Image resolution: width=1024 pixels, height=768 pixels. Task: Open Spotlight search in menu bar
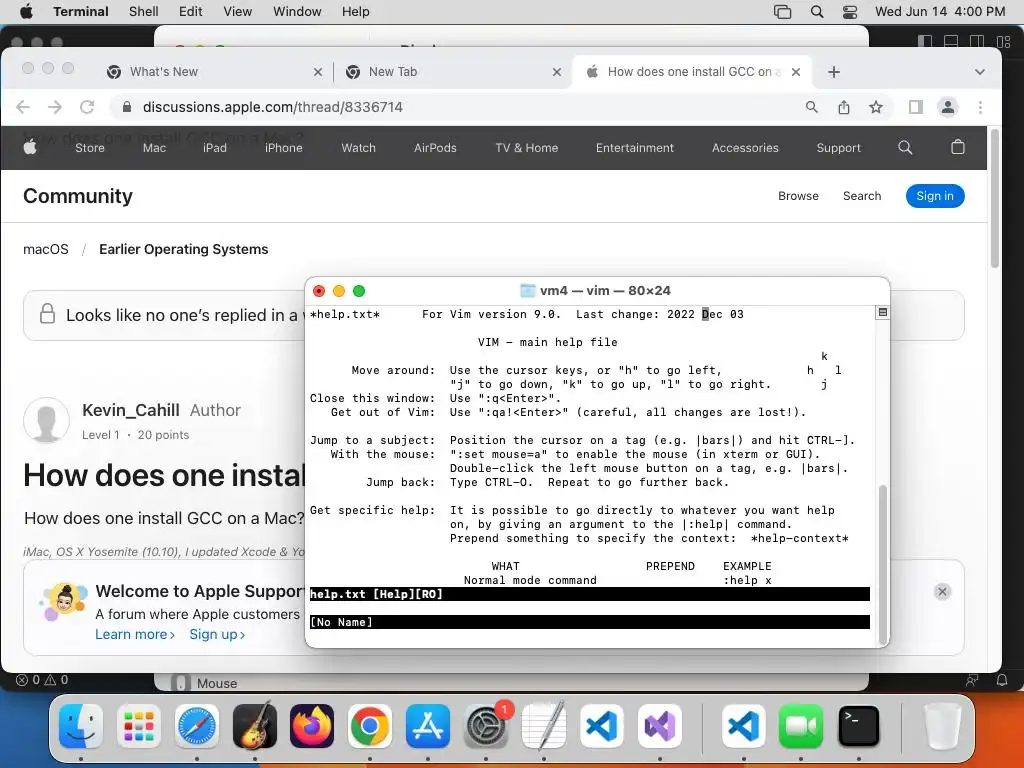coord(817,12)
